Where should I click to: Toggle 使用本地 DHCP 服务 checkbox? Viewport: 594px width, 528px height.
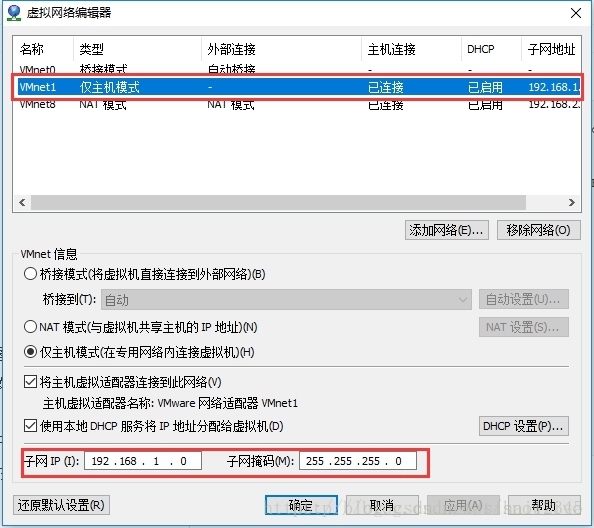pos(30,426)
